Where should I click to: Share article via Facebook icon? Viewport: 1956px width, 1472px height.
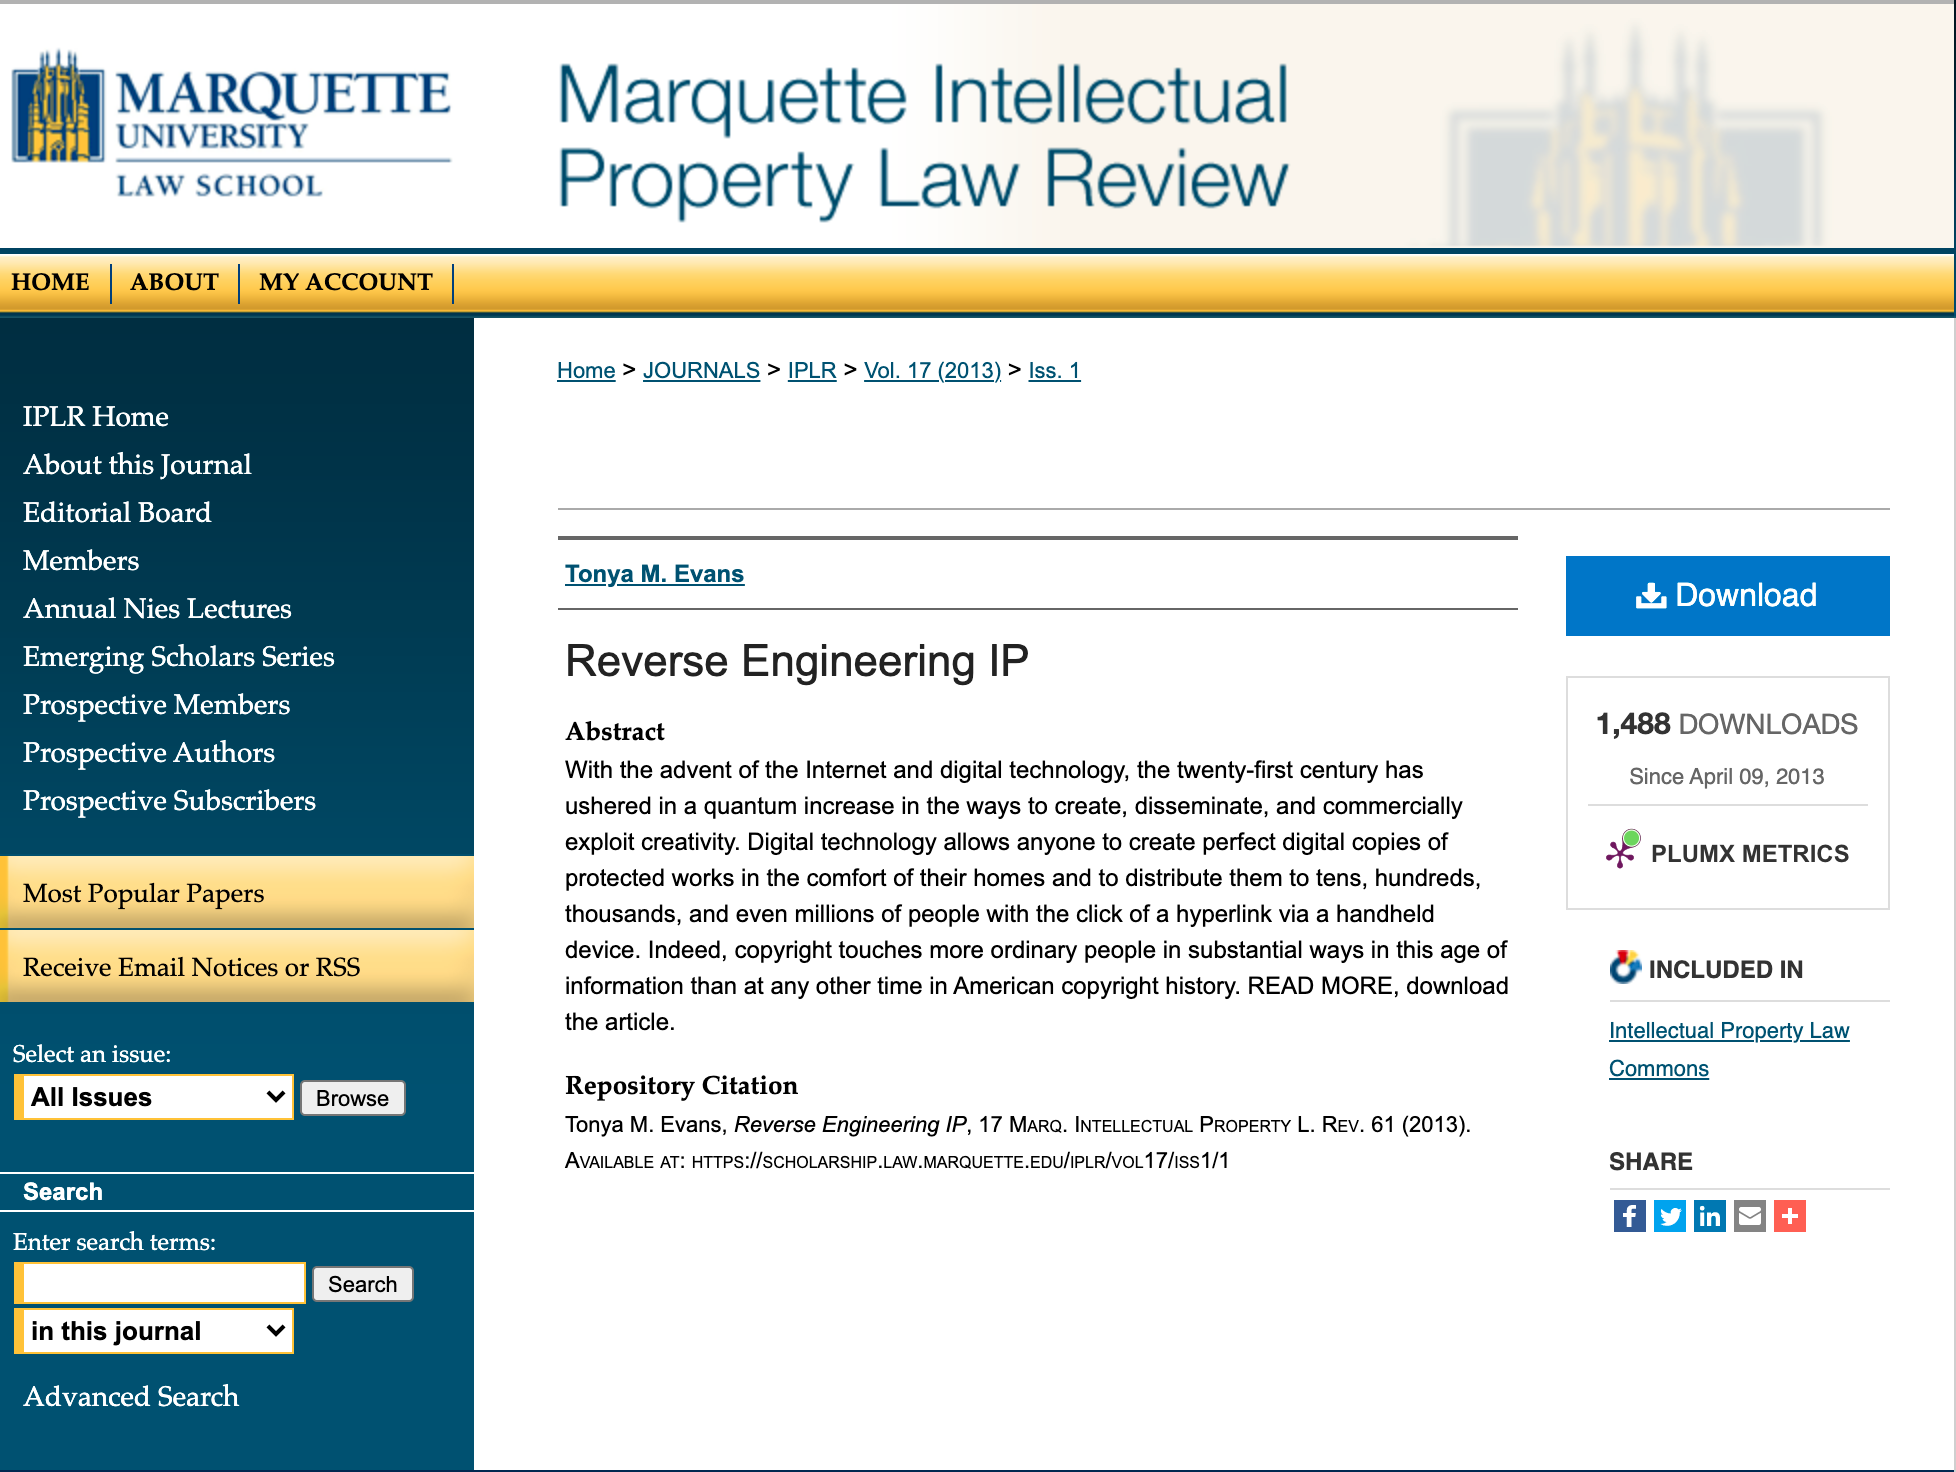1629,1216
